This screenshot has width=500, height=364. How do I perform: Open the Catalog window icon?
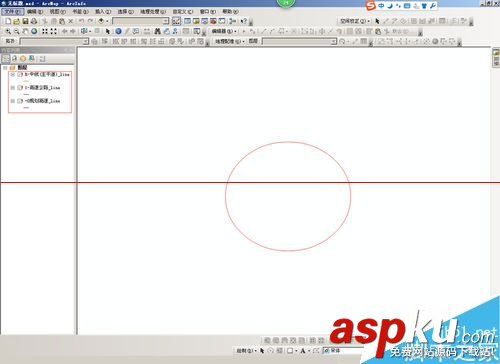[196, 21]
